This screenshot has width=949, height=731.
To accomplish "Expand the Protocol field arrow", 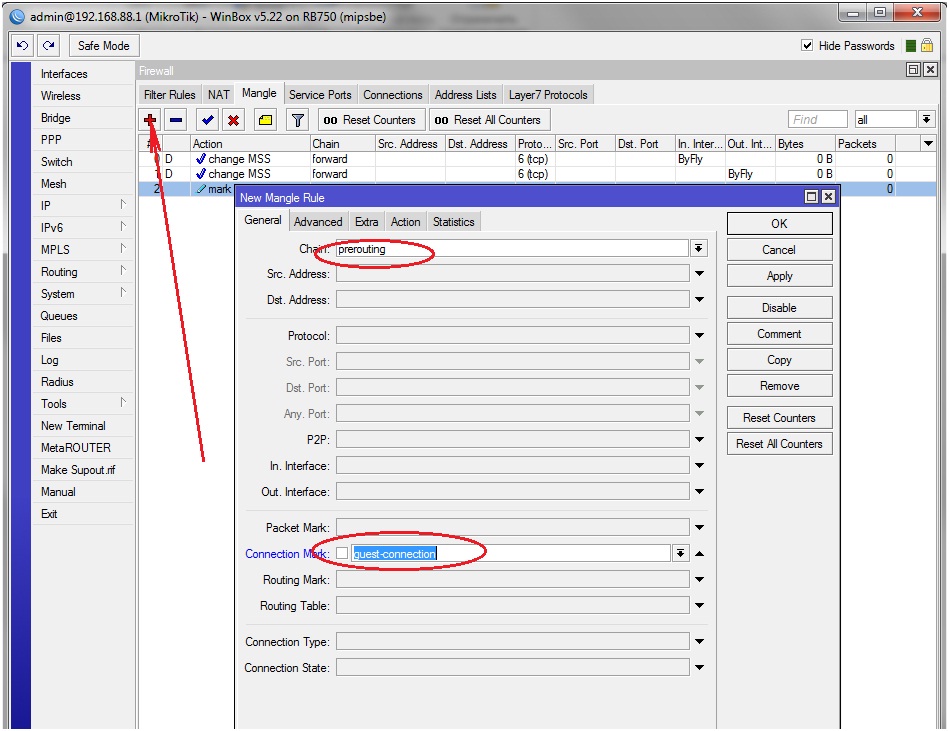I will coord(699,336).
